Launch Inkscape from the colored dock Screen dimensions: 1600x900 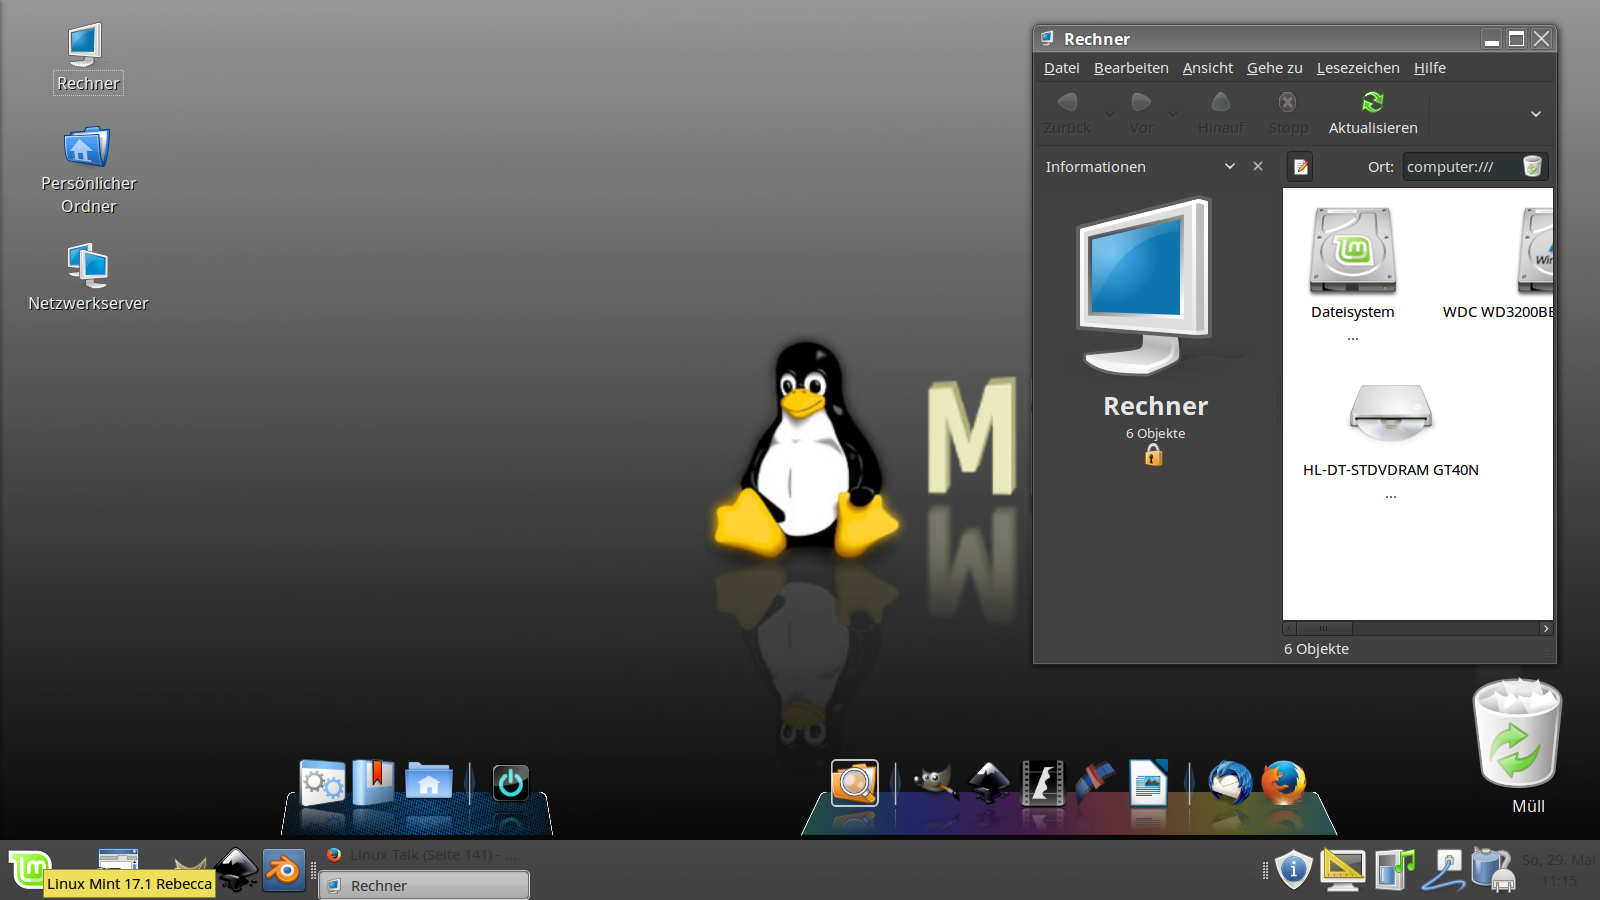click(989, 782)
